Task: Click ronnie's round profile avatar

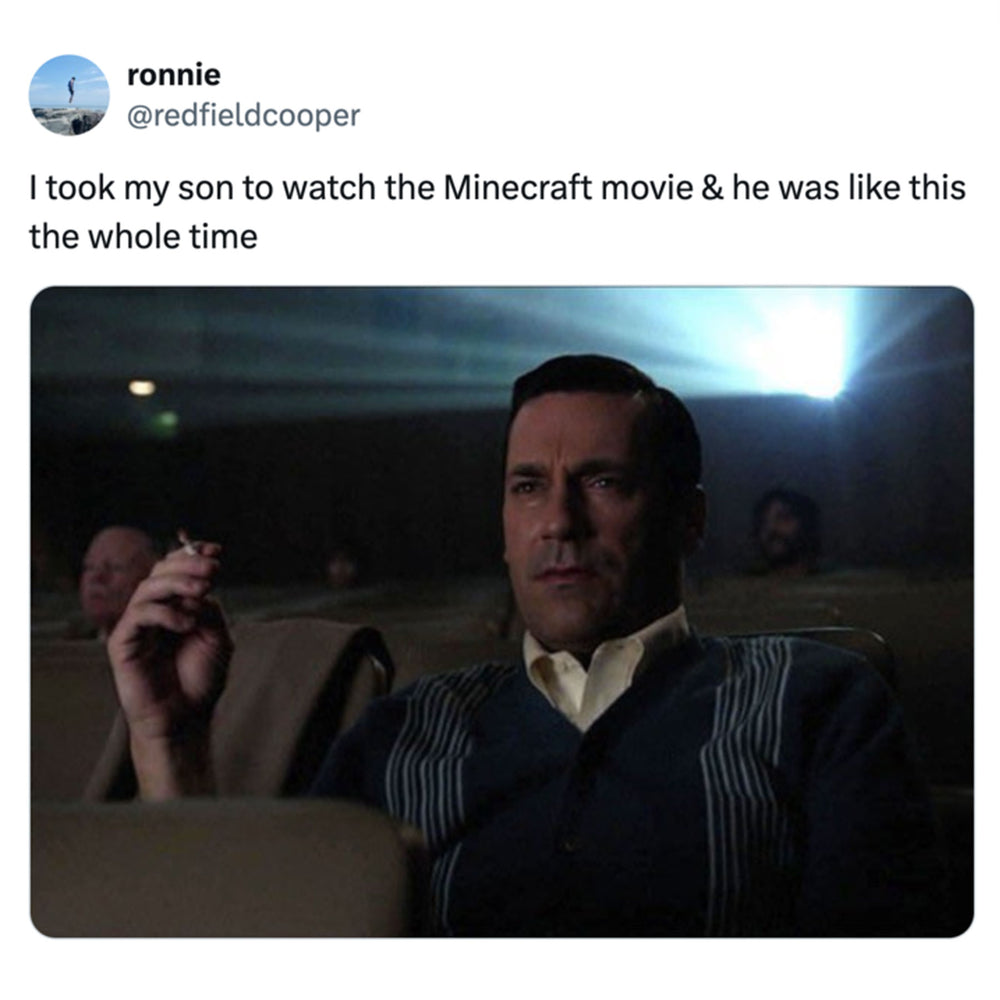Action: (69, 94)
